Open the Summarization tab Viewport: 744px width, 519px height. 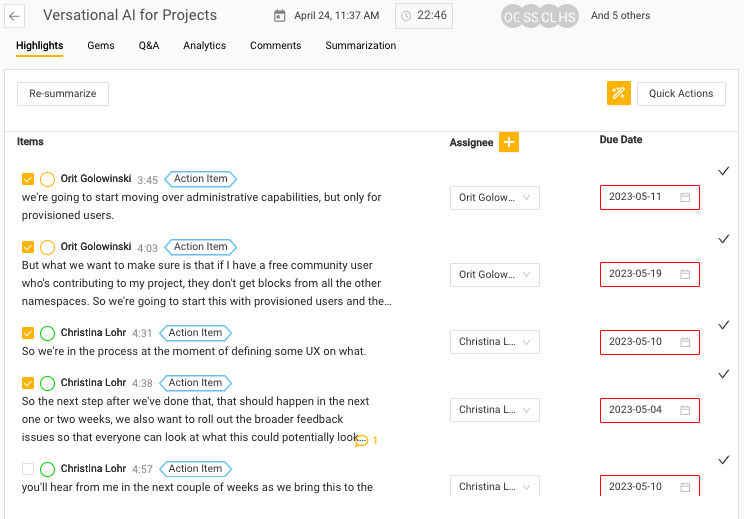pyautogui.click(x=360, y=46)
